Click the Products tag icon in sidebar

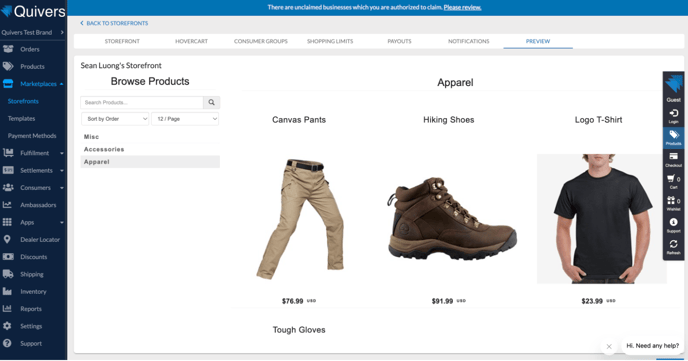click(8, 66)
